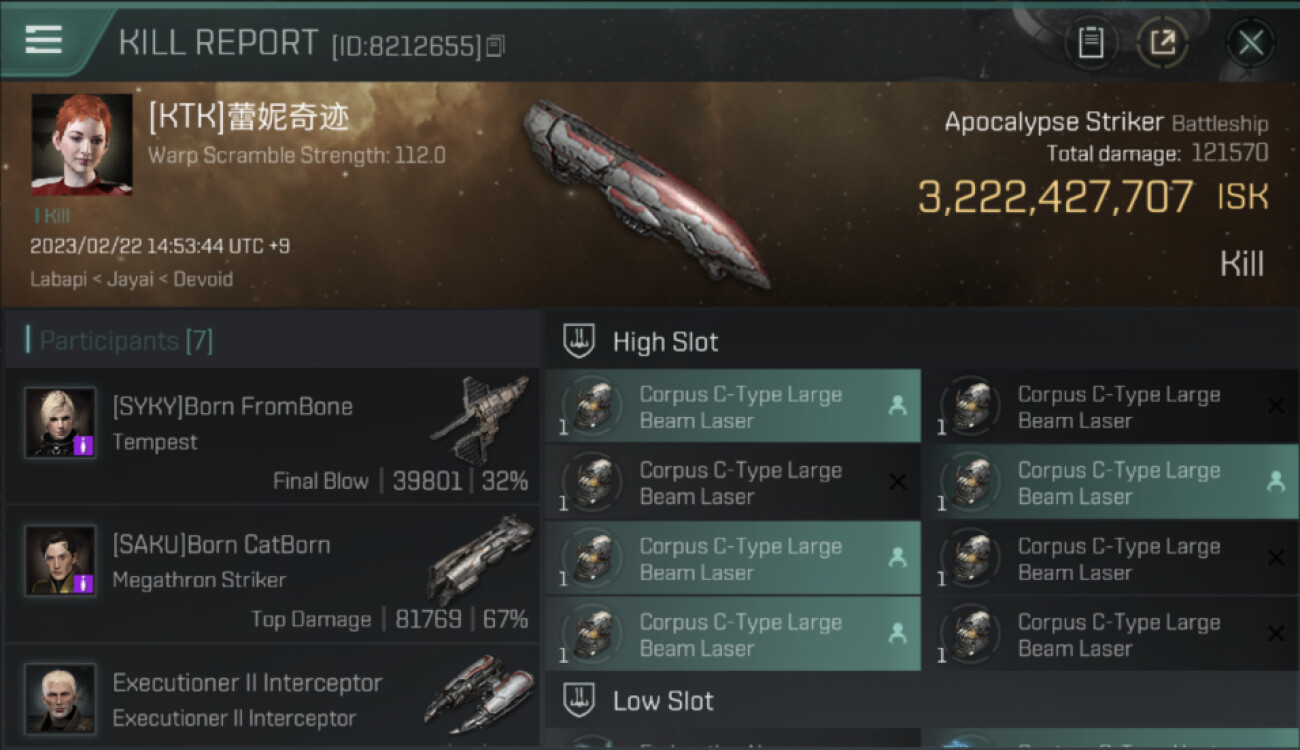Select the Megathron Striker ship icon

point(480,558)
